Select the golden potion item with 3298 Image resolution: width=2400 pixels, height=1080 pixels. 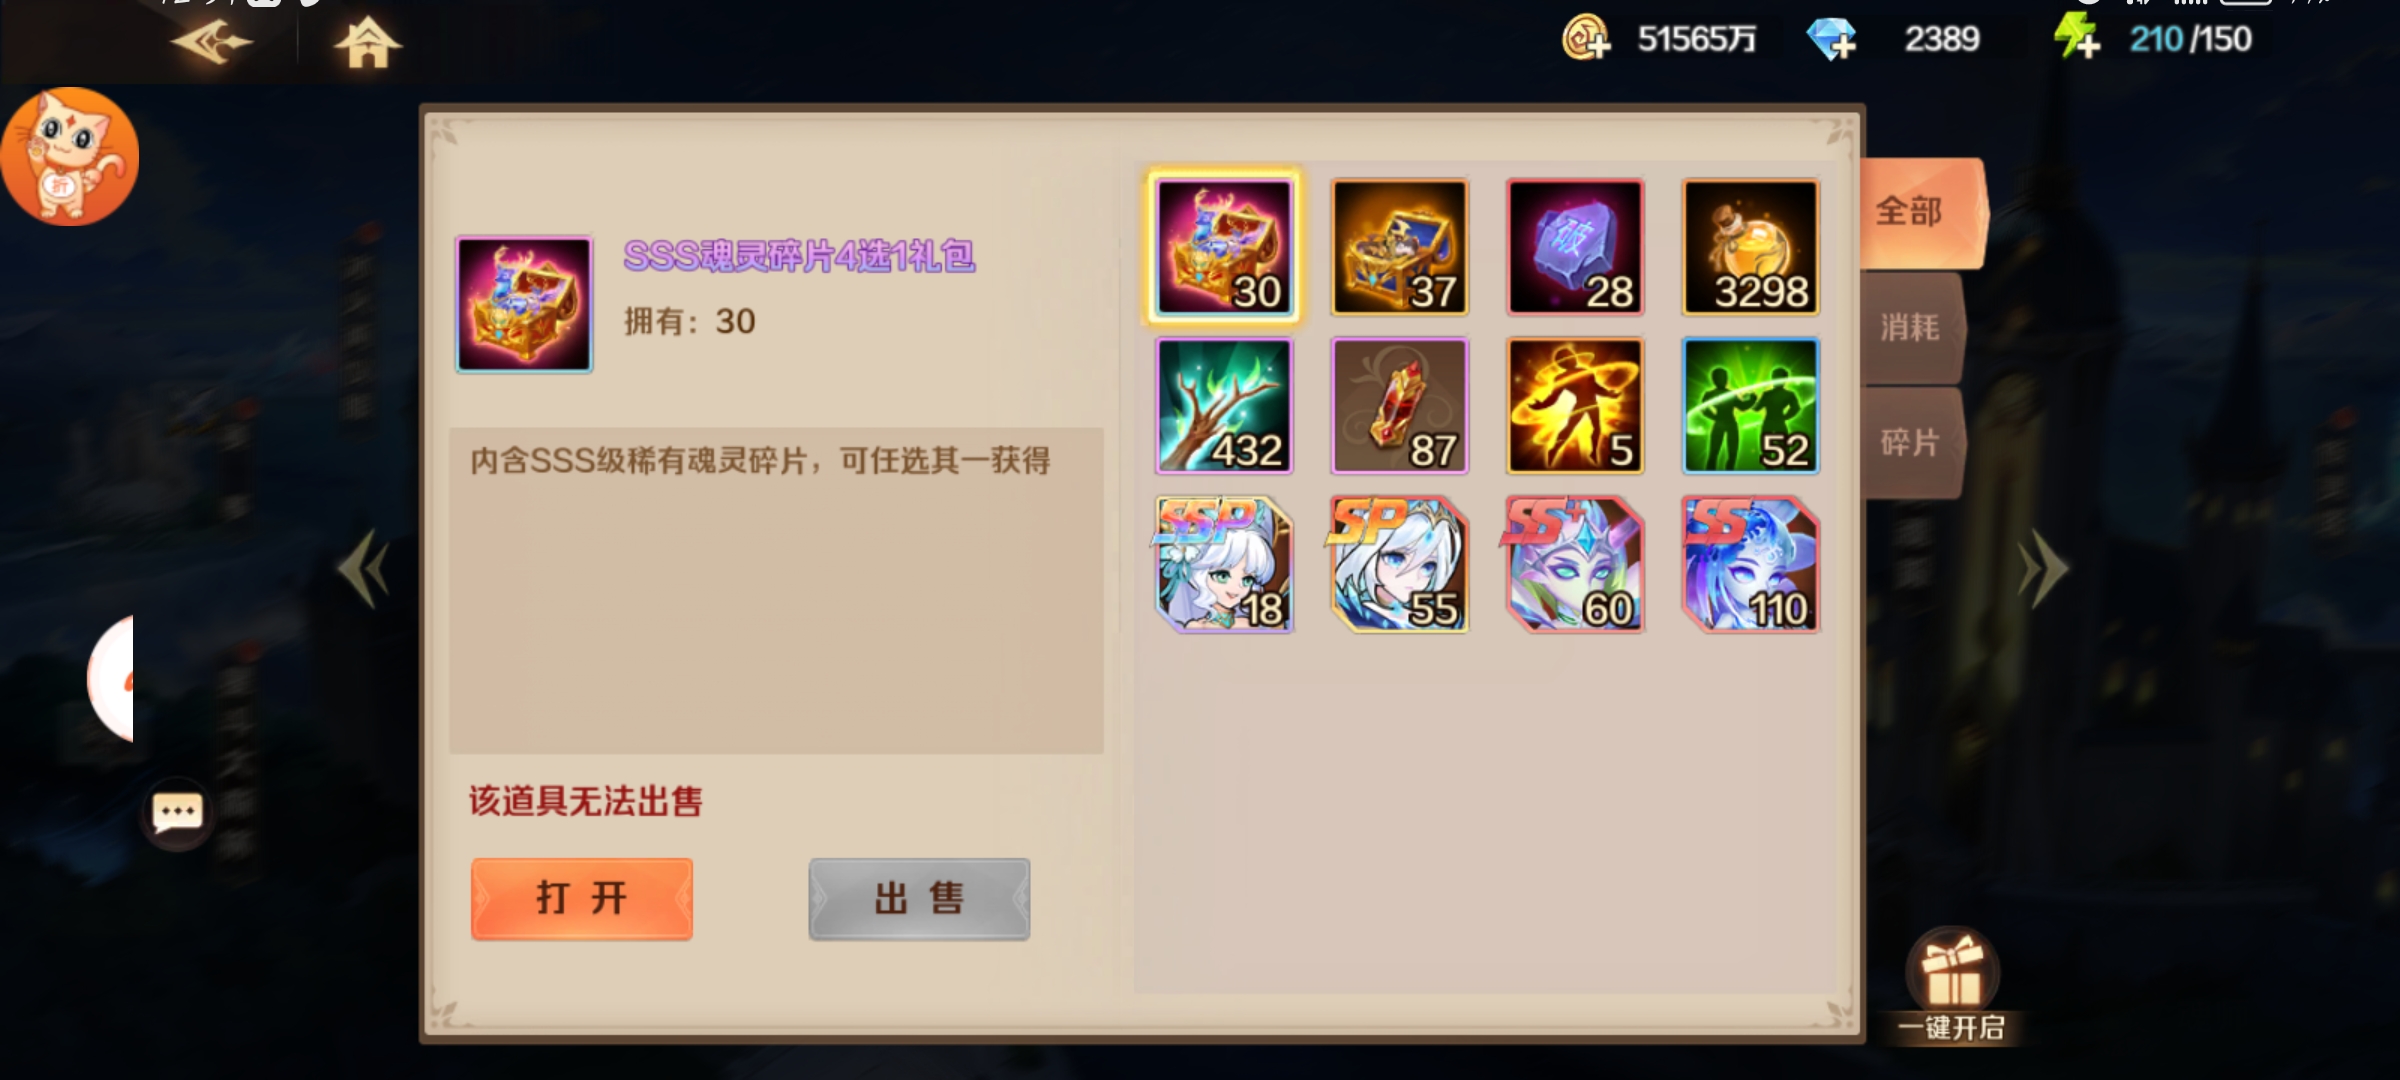click(x=1751, y=247)
